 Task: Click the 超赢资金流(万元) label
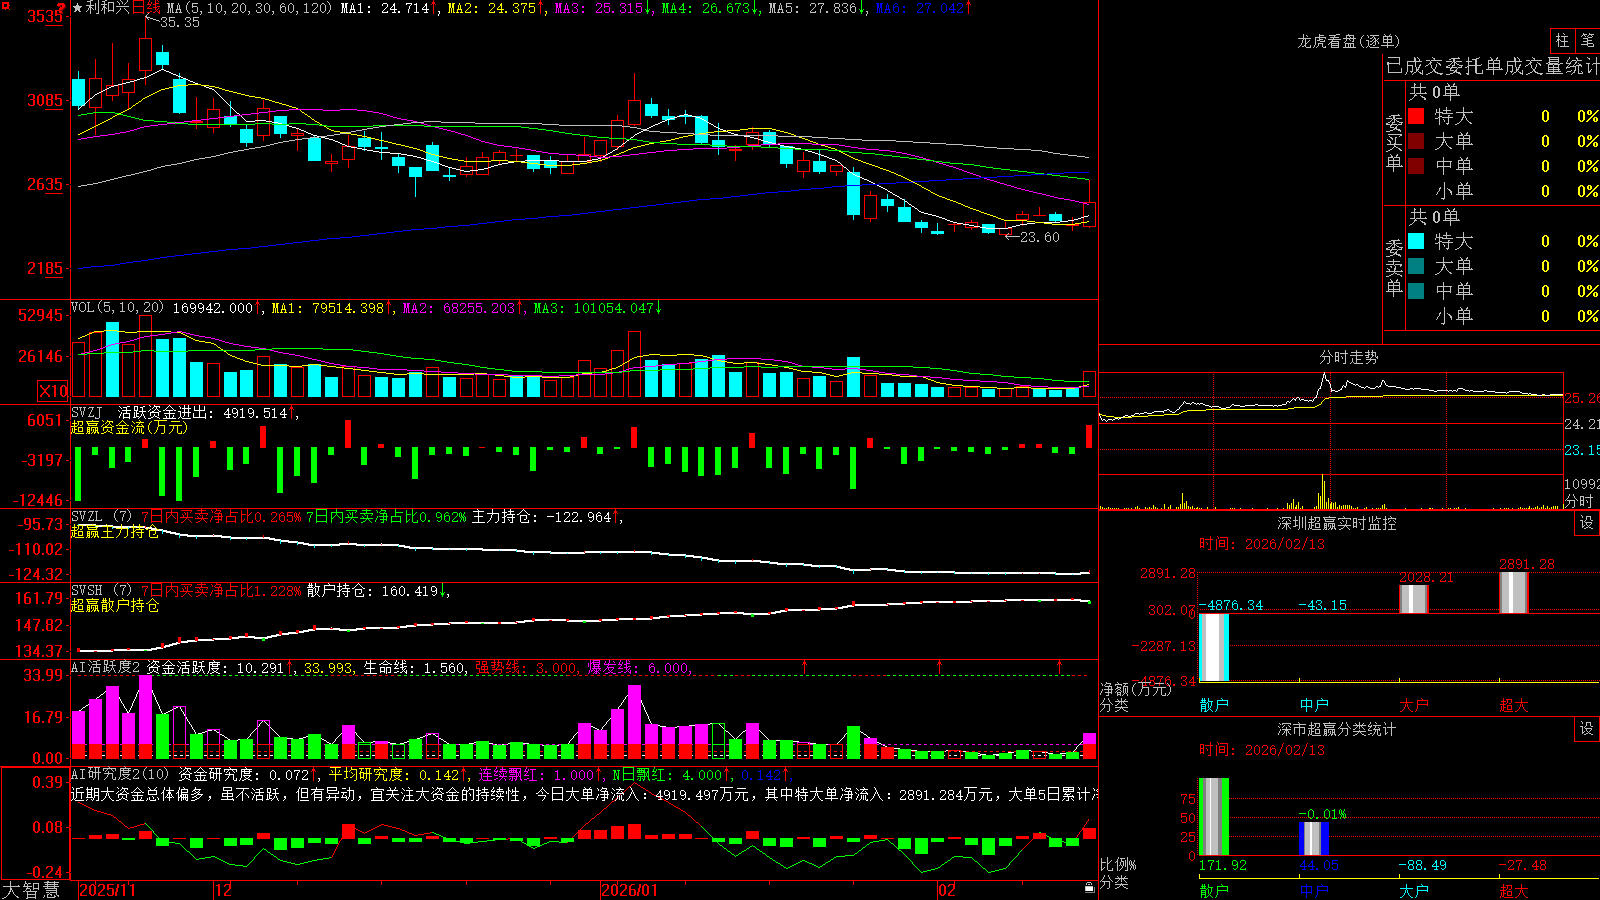(x=129, y=427)
